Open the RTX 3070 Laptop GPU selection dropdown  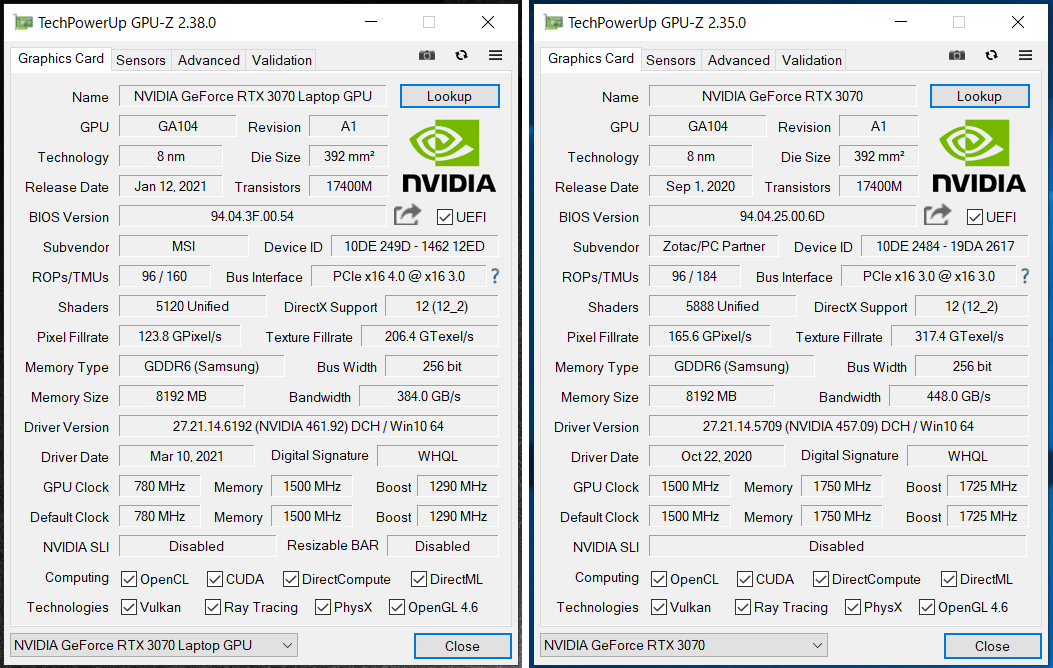point(154,645)
